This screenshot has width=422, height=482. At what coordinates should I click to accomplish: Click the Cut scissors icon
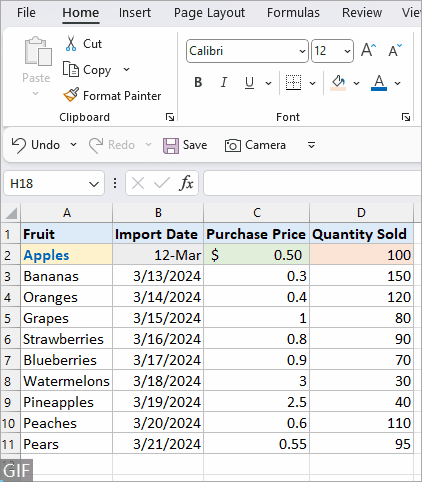click(71, 44)
